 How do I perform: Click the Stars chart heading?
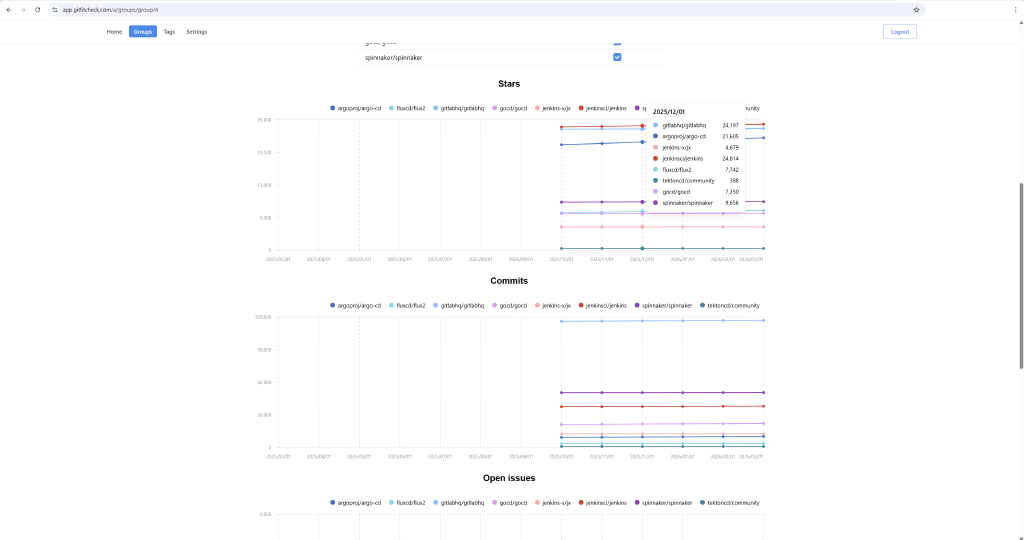(x=509, y=84)
